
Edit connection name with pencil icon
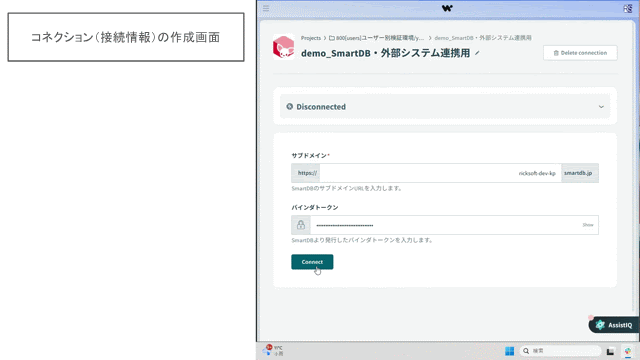(477, 53)
